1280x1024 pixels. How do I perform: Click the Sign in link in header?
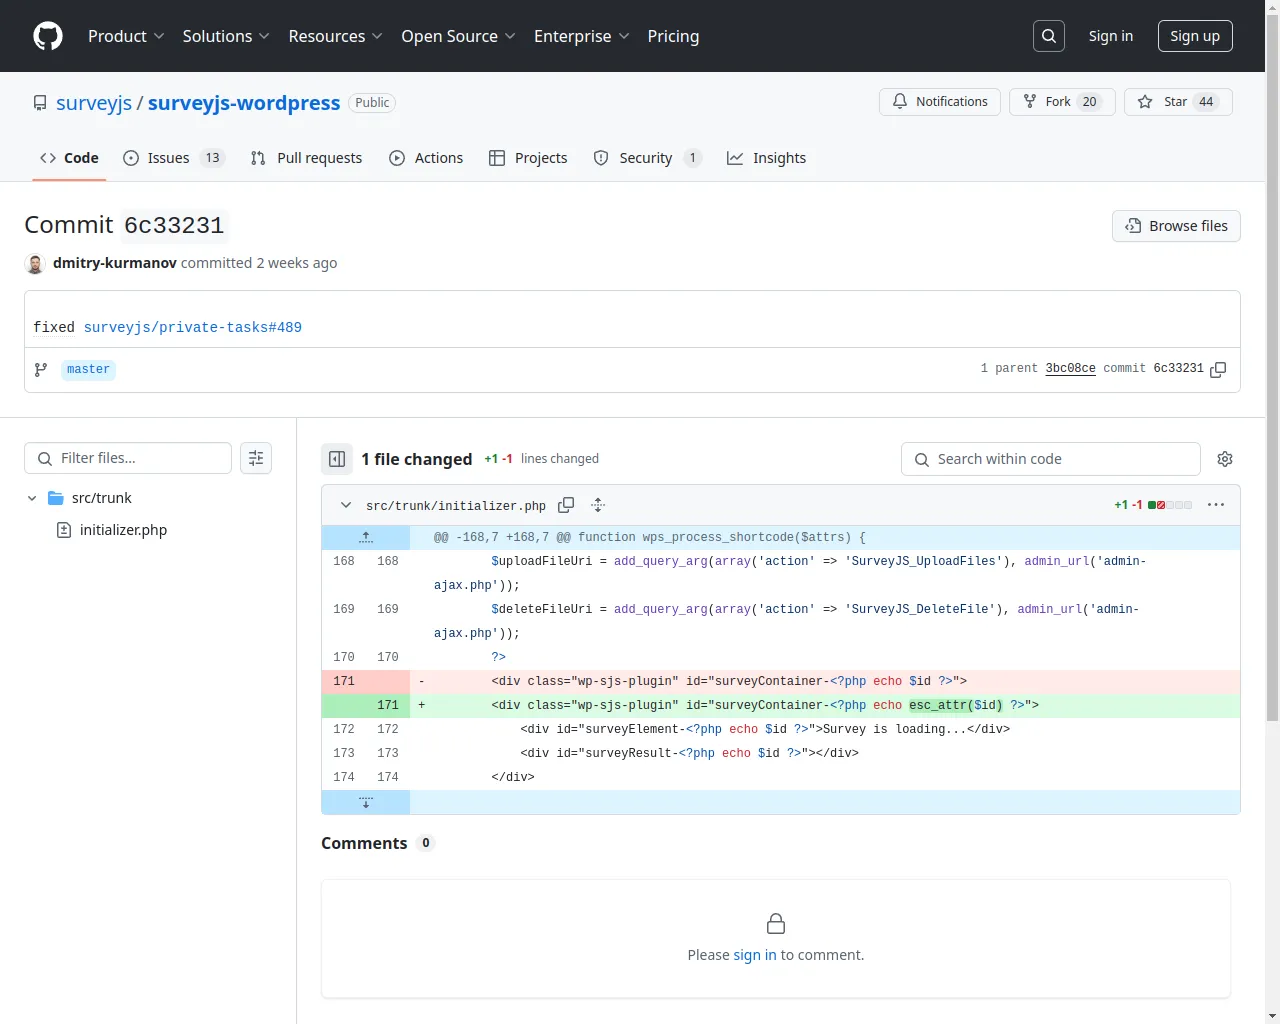1111,36
